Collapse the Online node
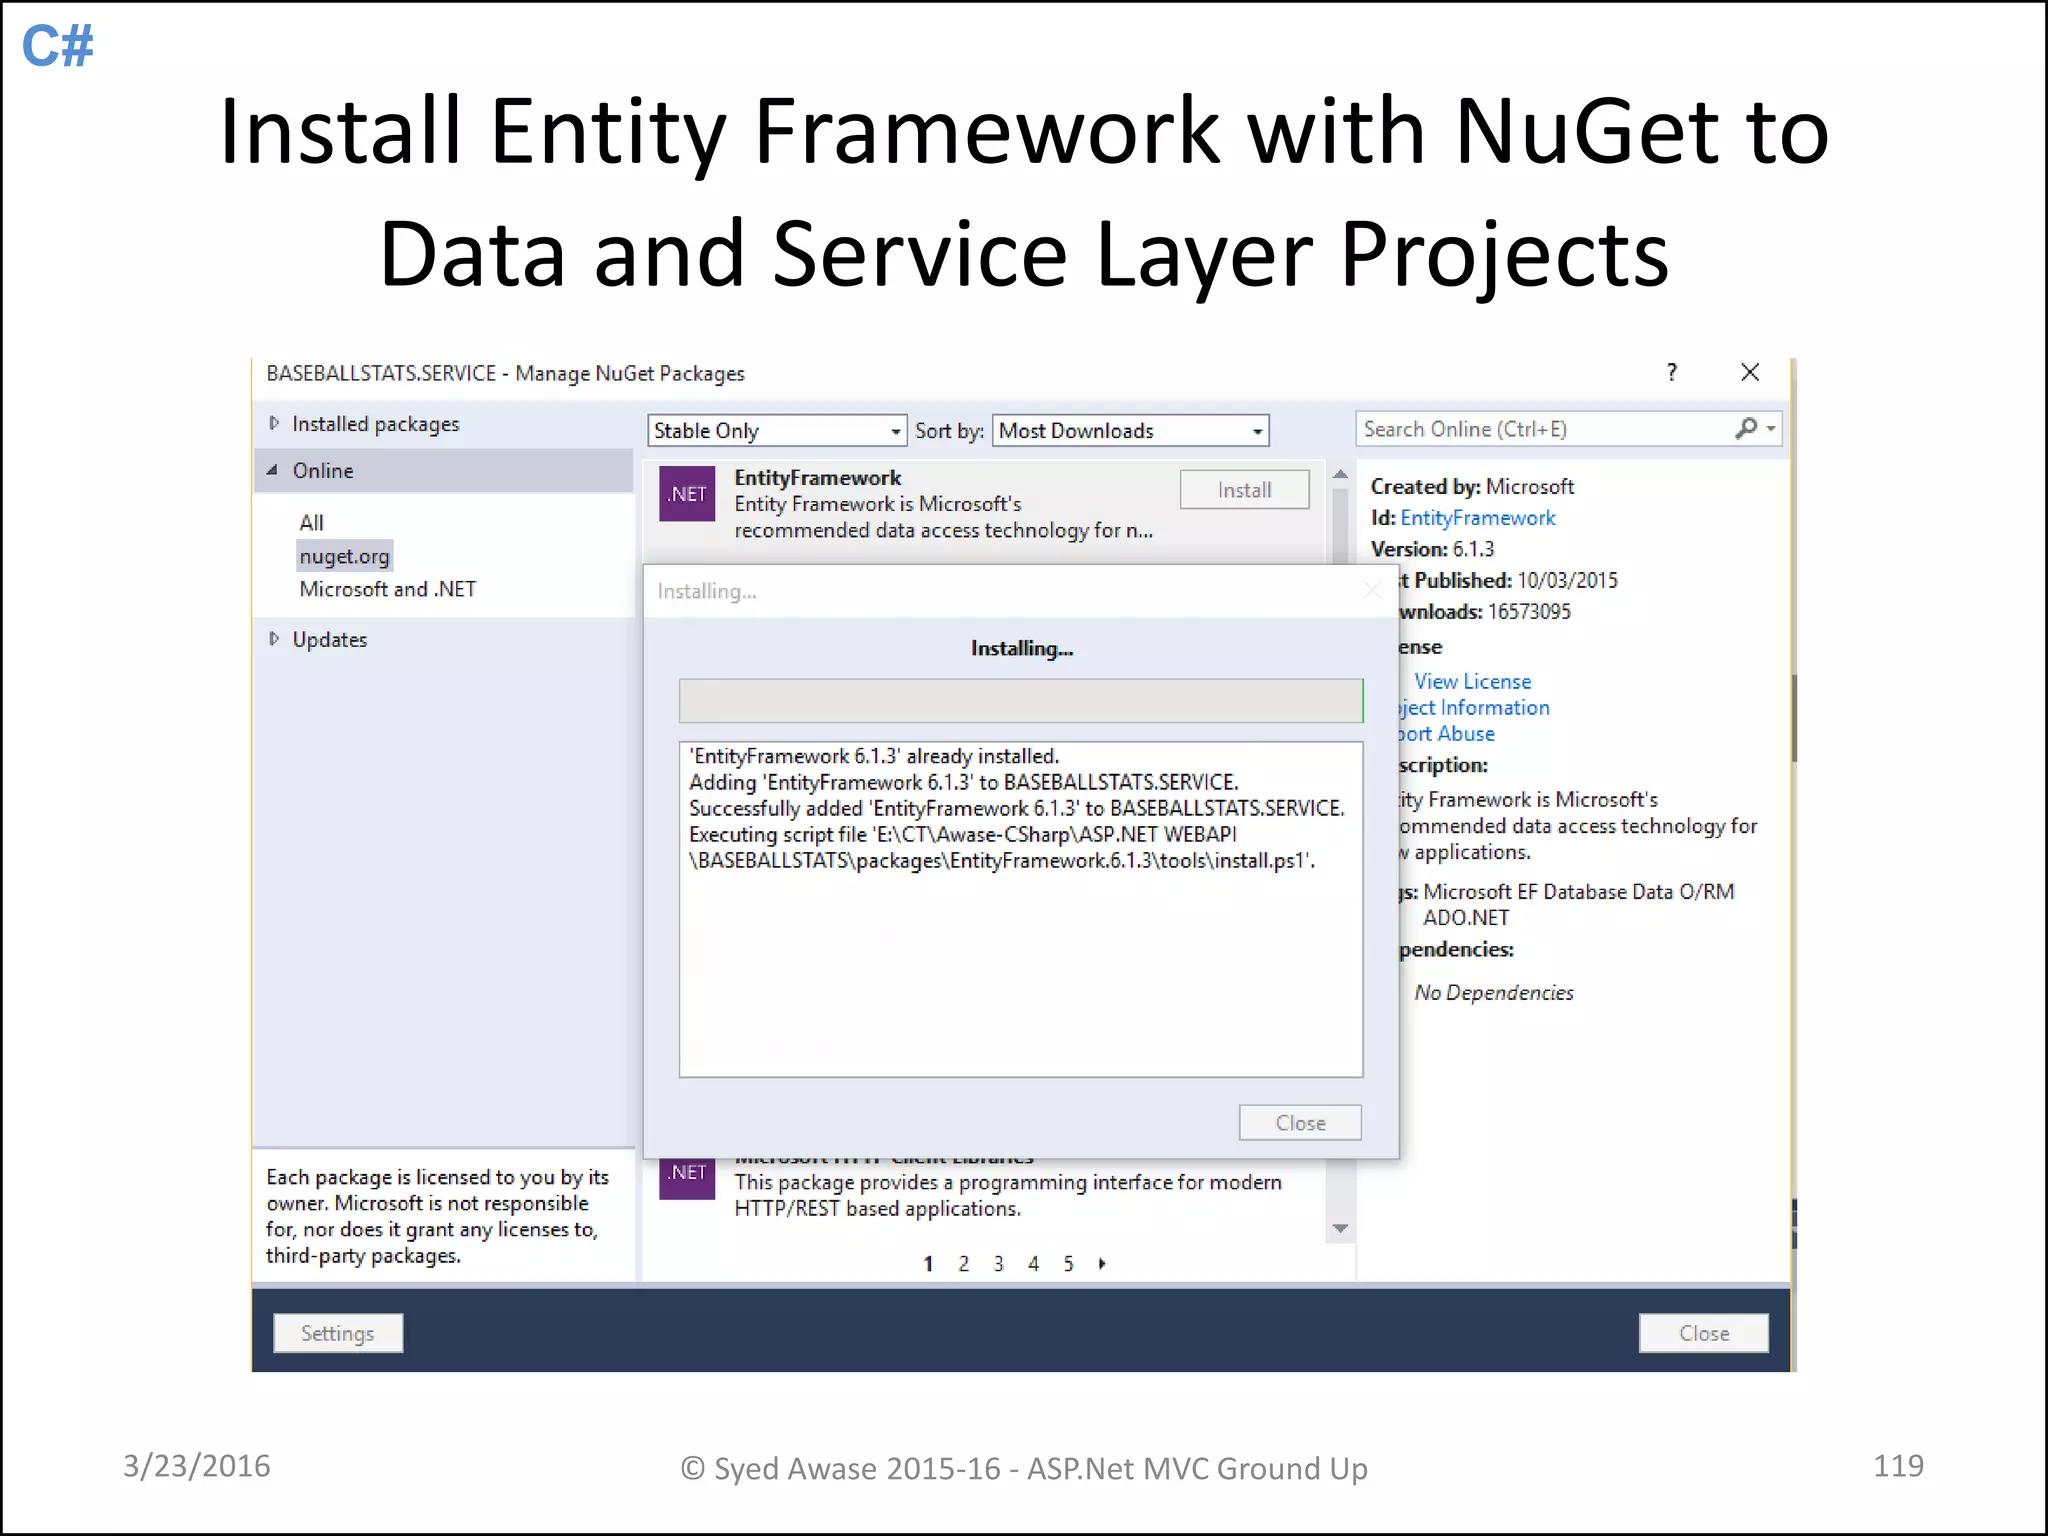The image size is (2048, 1536). pyautogui.click(x=273, y=469)
